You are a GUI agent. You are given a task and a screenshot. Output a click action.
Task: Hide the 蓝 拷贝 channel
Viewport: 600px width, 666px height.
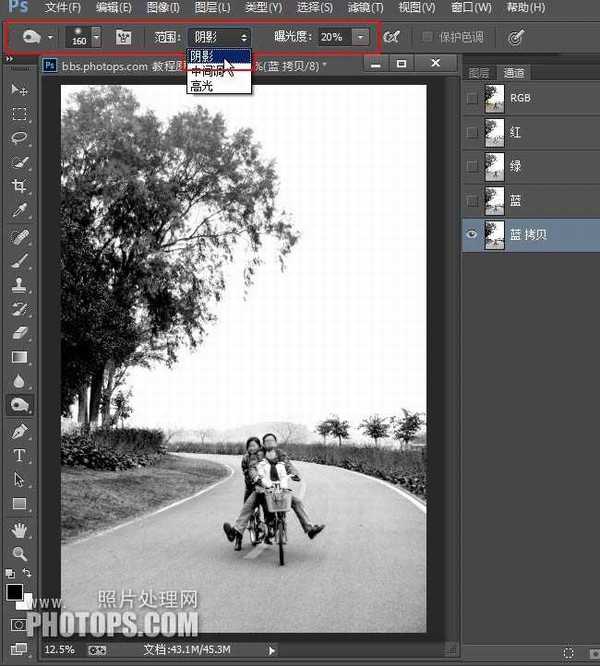click(x=472, y=234)
